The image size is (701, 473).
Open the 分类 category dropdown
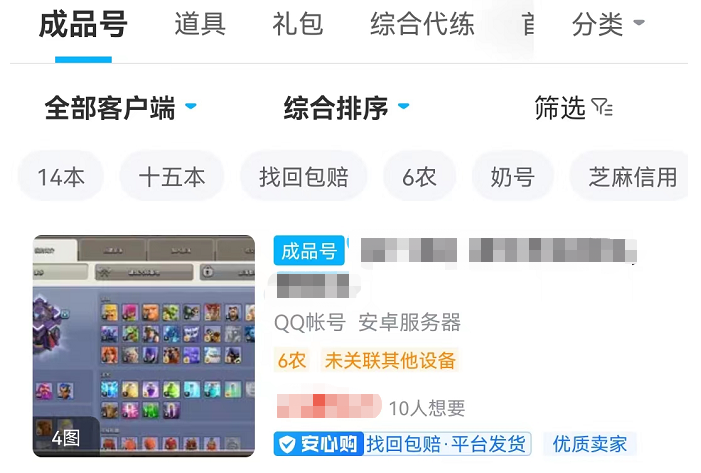click(x=608, y=23)
